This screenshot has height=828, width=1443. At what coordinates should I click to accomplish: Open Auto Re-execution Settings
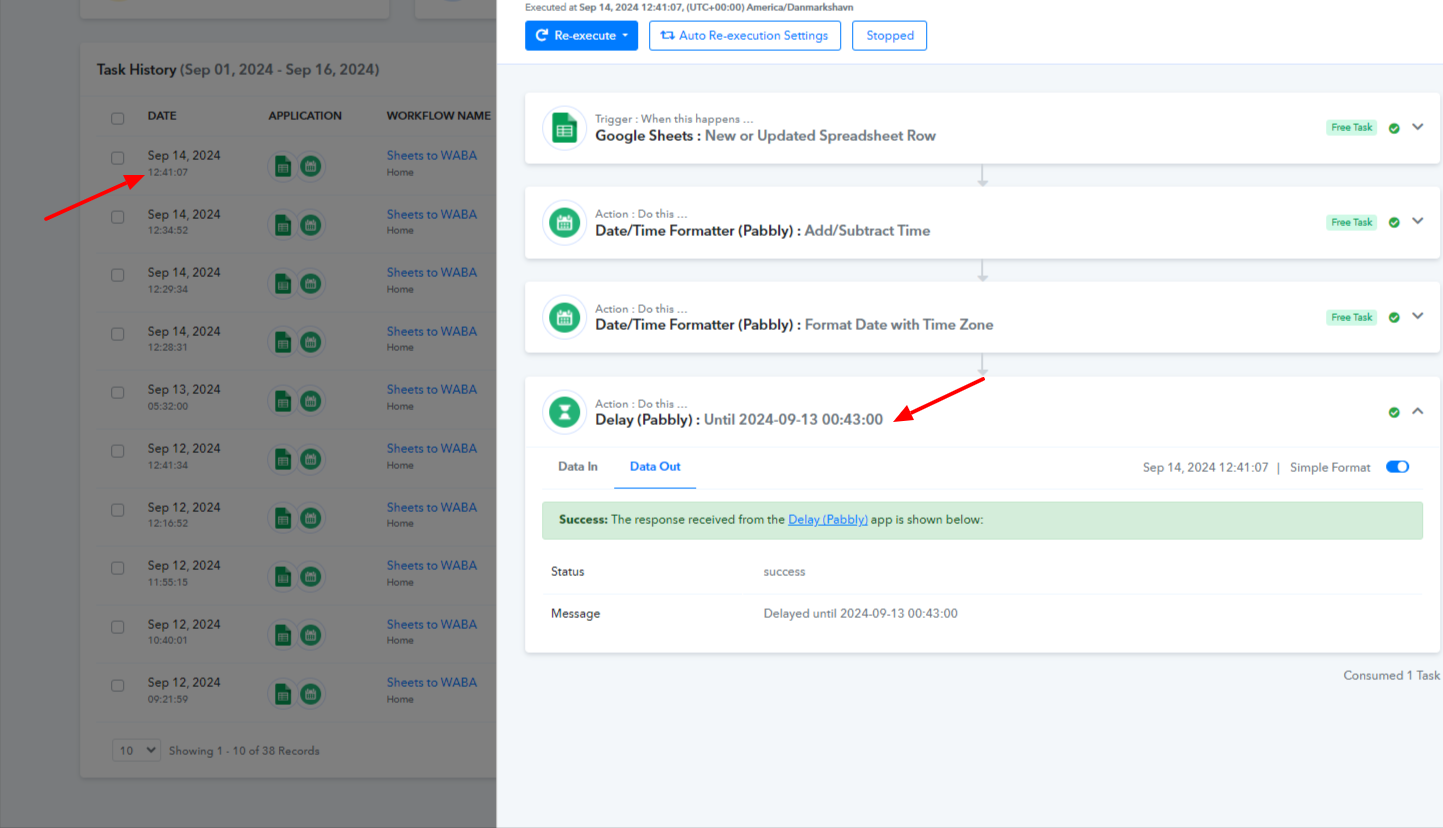pyautogui.click(x=745, y=36)
